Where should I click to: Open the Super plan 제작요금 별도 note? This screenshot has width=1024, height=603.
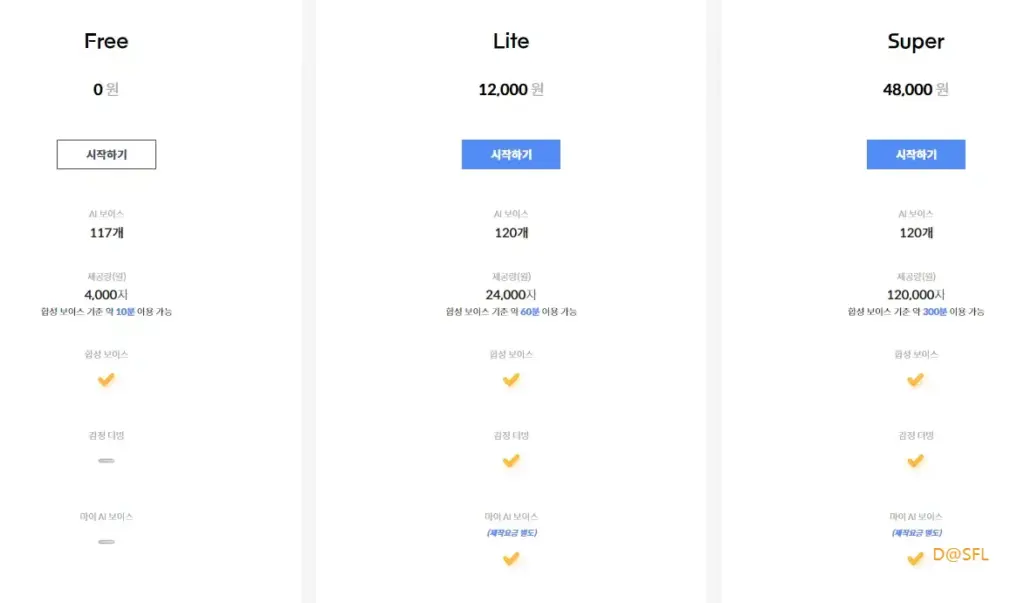[916, 533]
